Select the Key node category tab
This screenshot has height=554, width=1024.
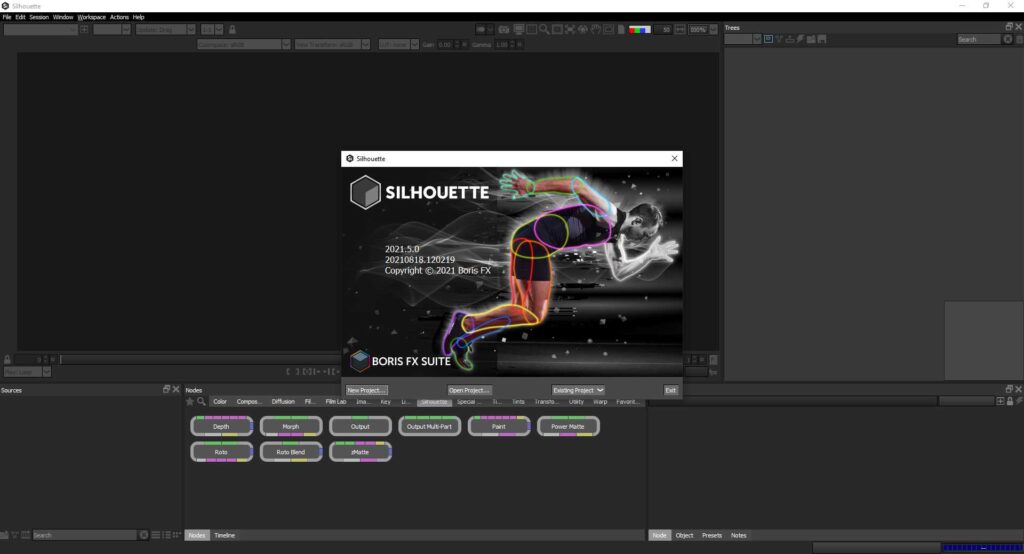385,402
